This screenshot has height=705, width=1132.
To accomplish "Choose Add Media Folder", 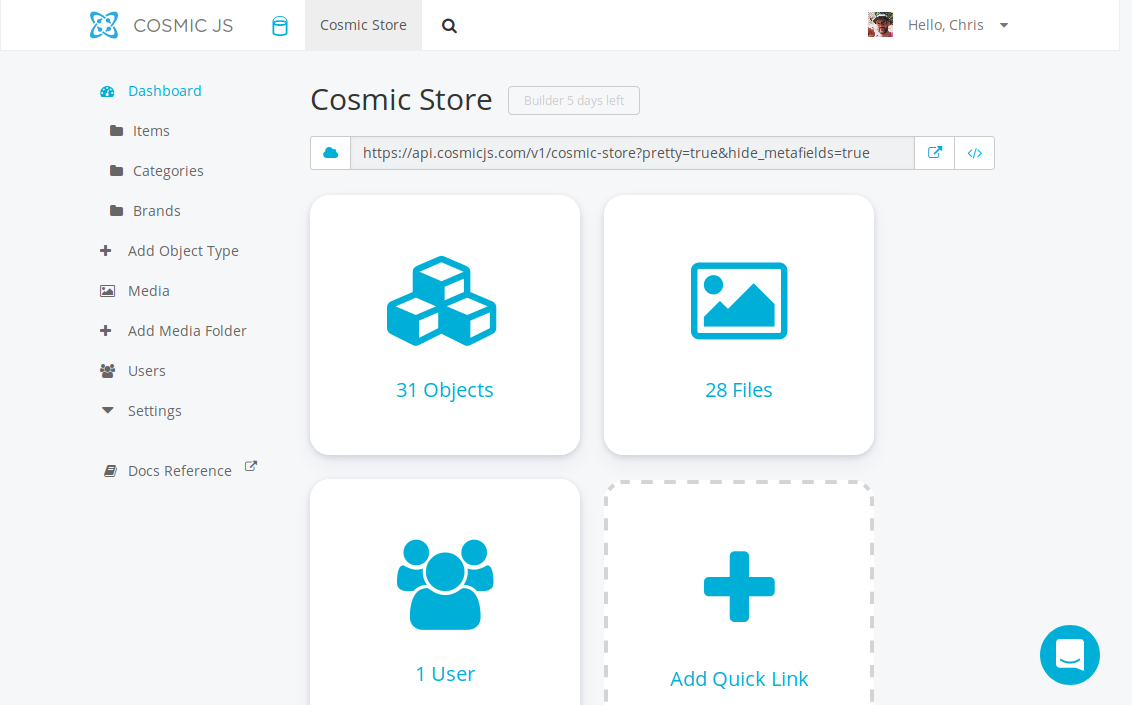I will pyautogui.click(x=187, y=330).
